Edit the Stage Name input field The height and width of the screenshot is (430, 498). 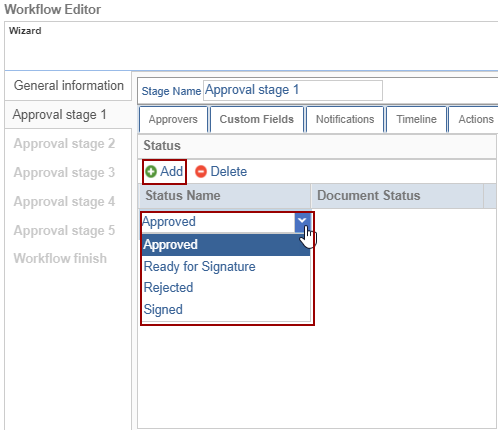click(293, 90)
